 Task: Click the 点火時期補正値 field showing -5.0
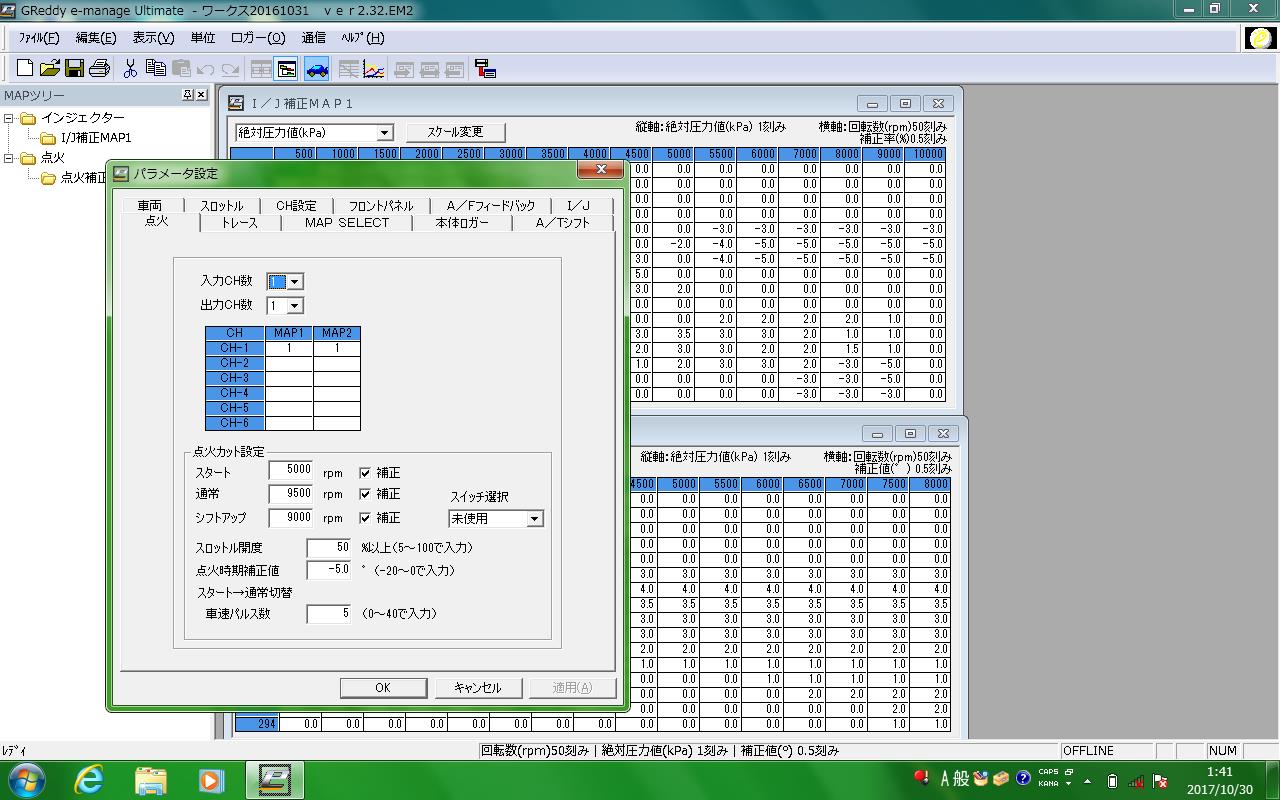tap(329, 570)
